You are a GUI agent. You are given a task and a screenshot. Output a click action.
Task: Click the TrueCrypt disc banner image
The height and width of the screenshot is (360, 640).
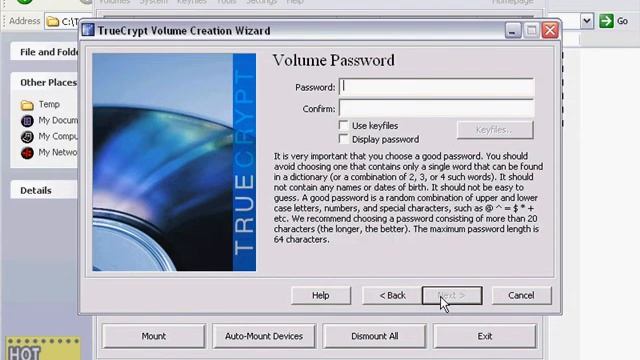(x=174, y=162)
